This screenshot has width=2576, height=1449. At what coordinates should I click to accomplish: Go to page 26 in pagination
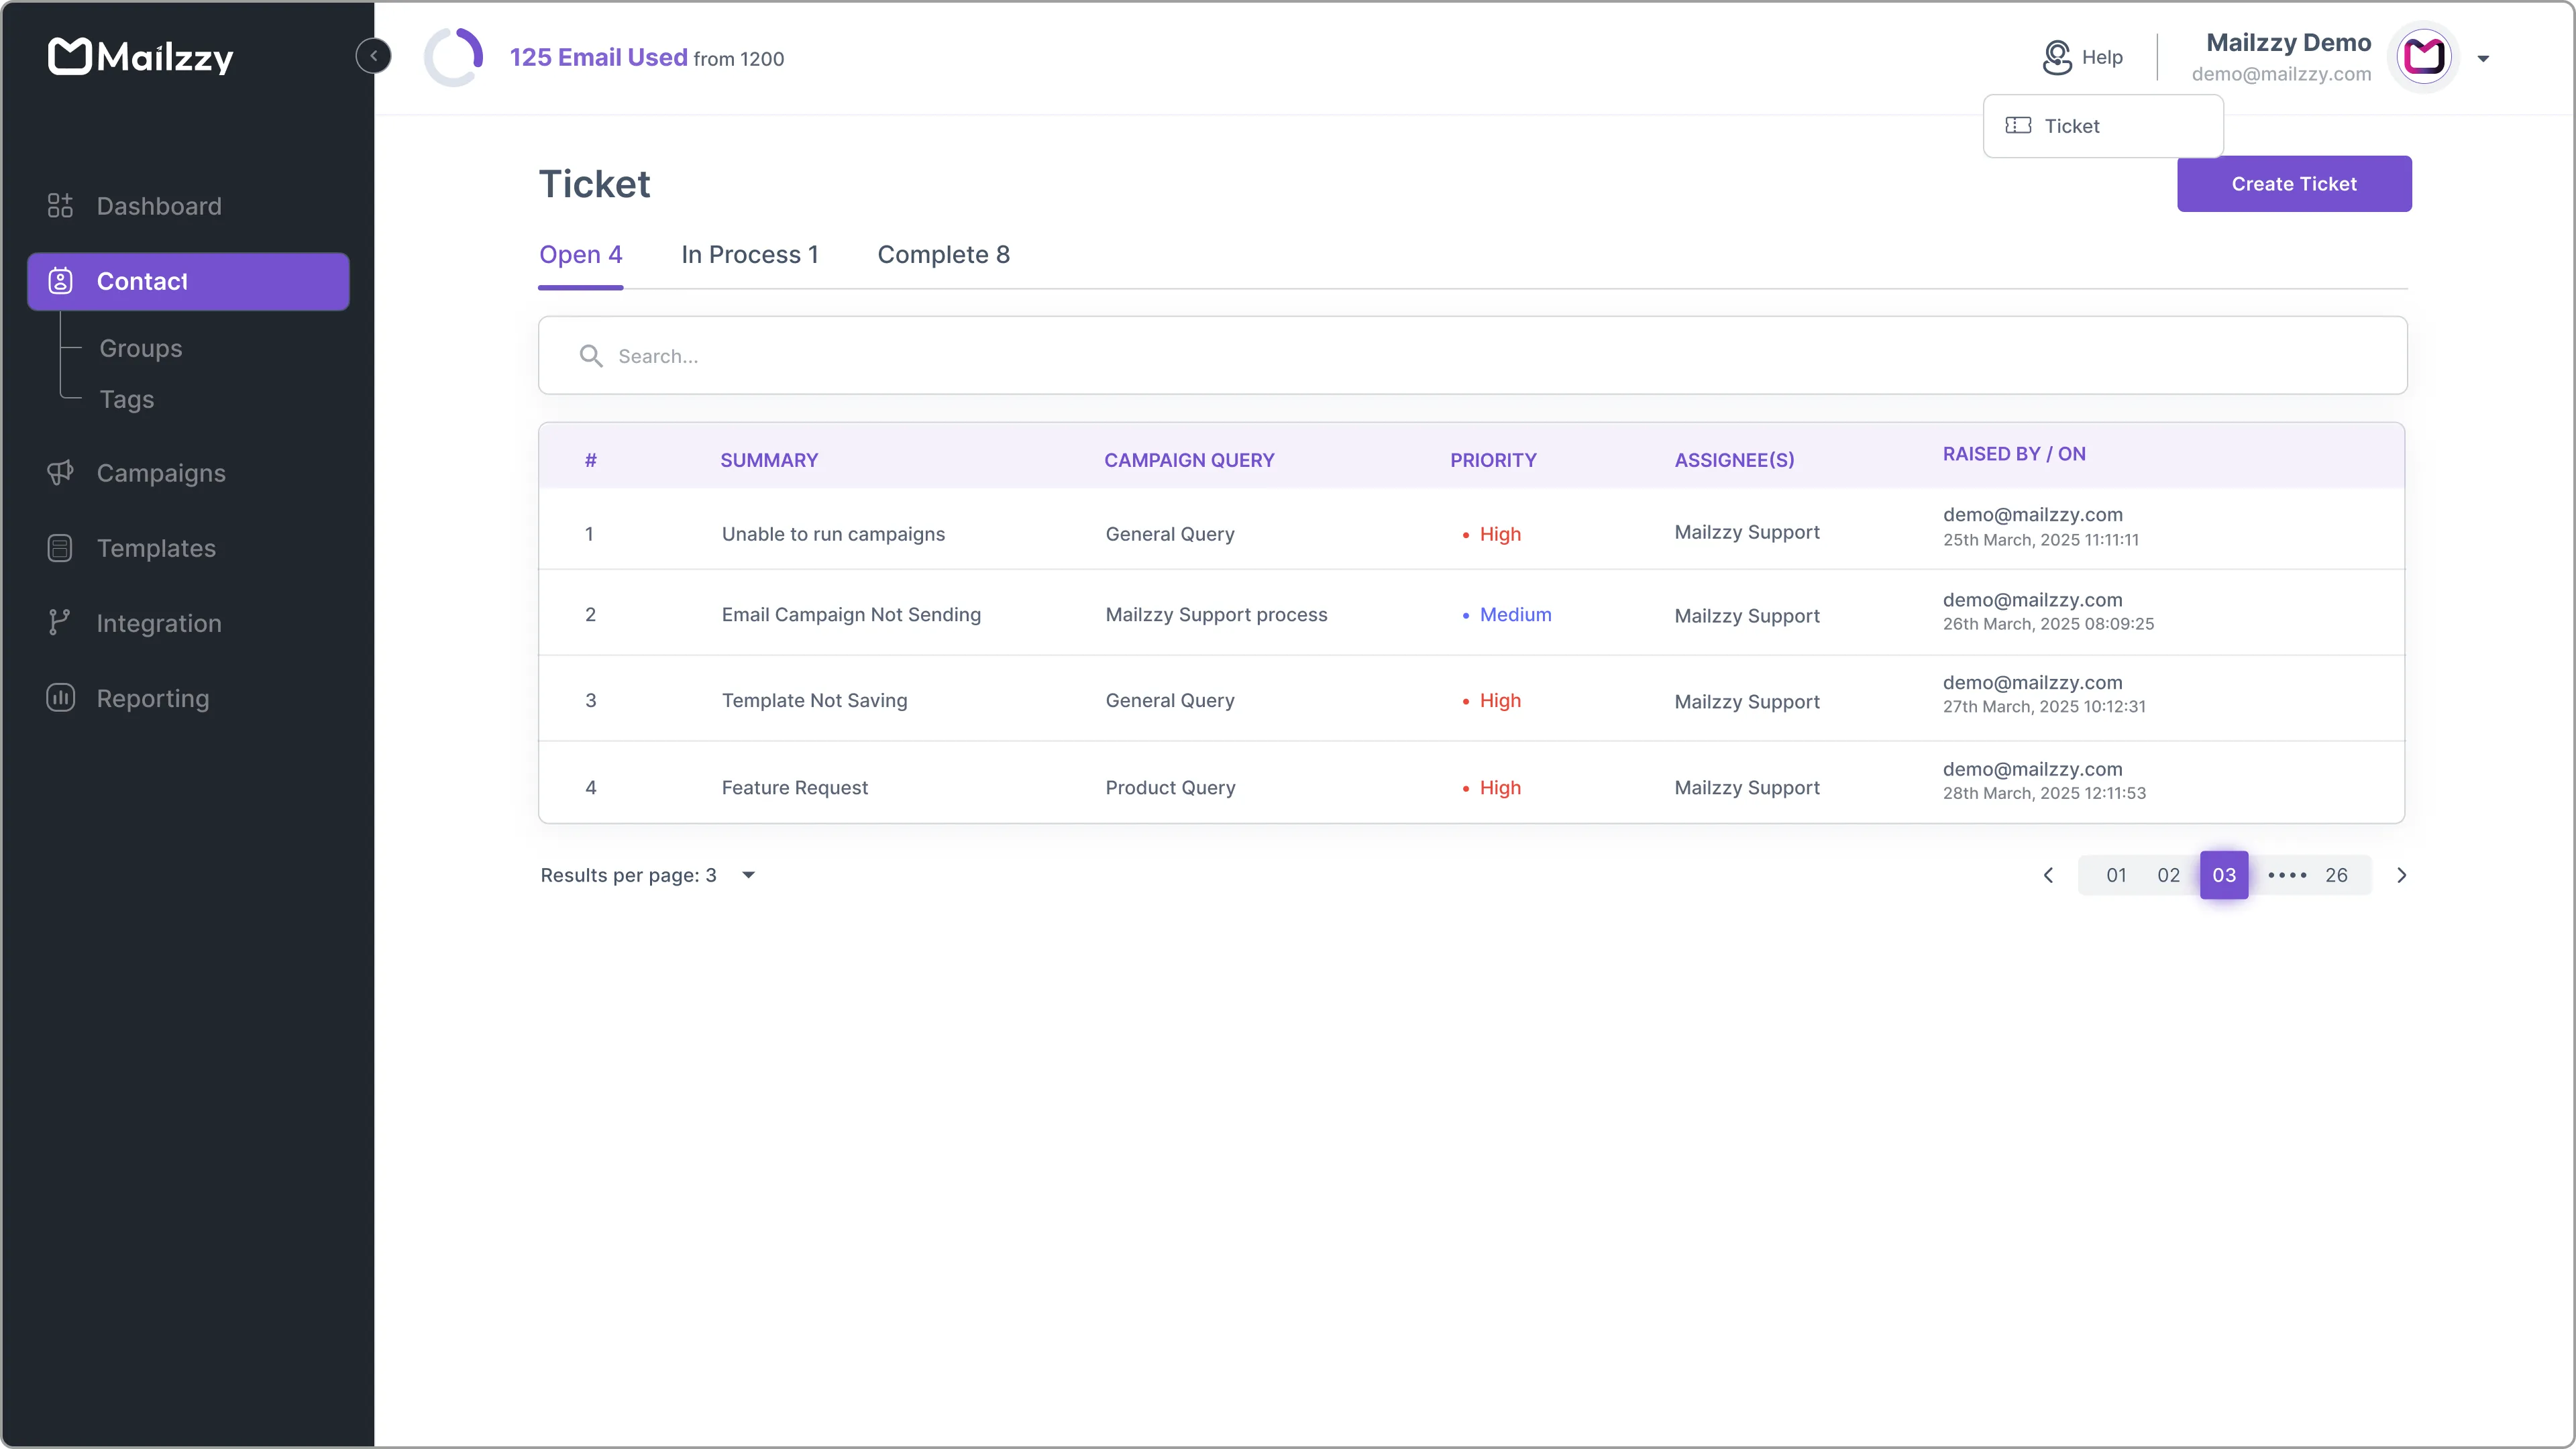click(x=2337, y=874)
